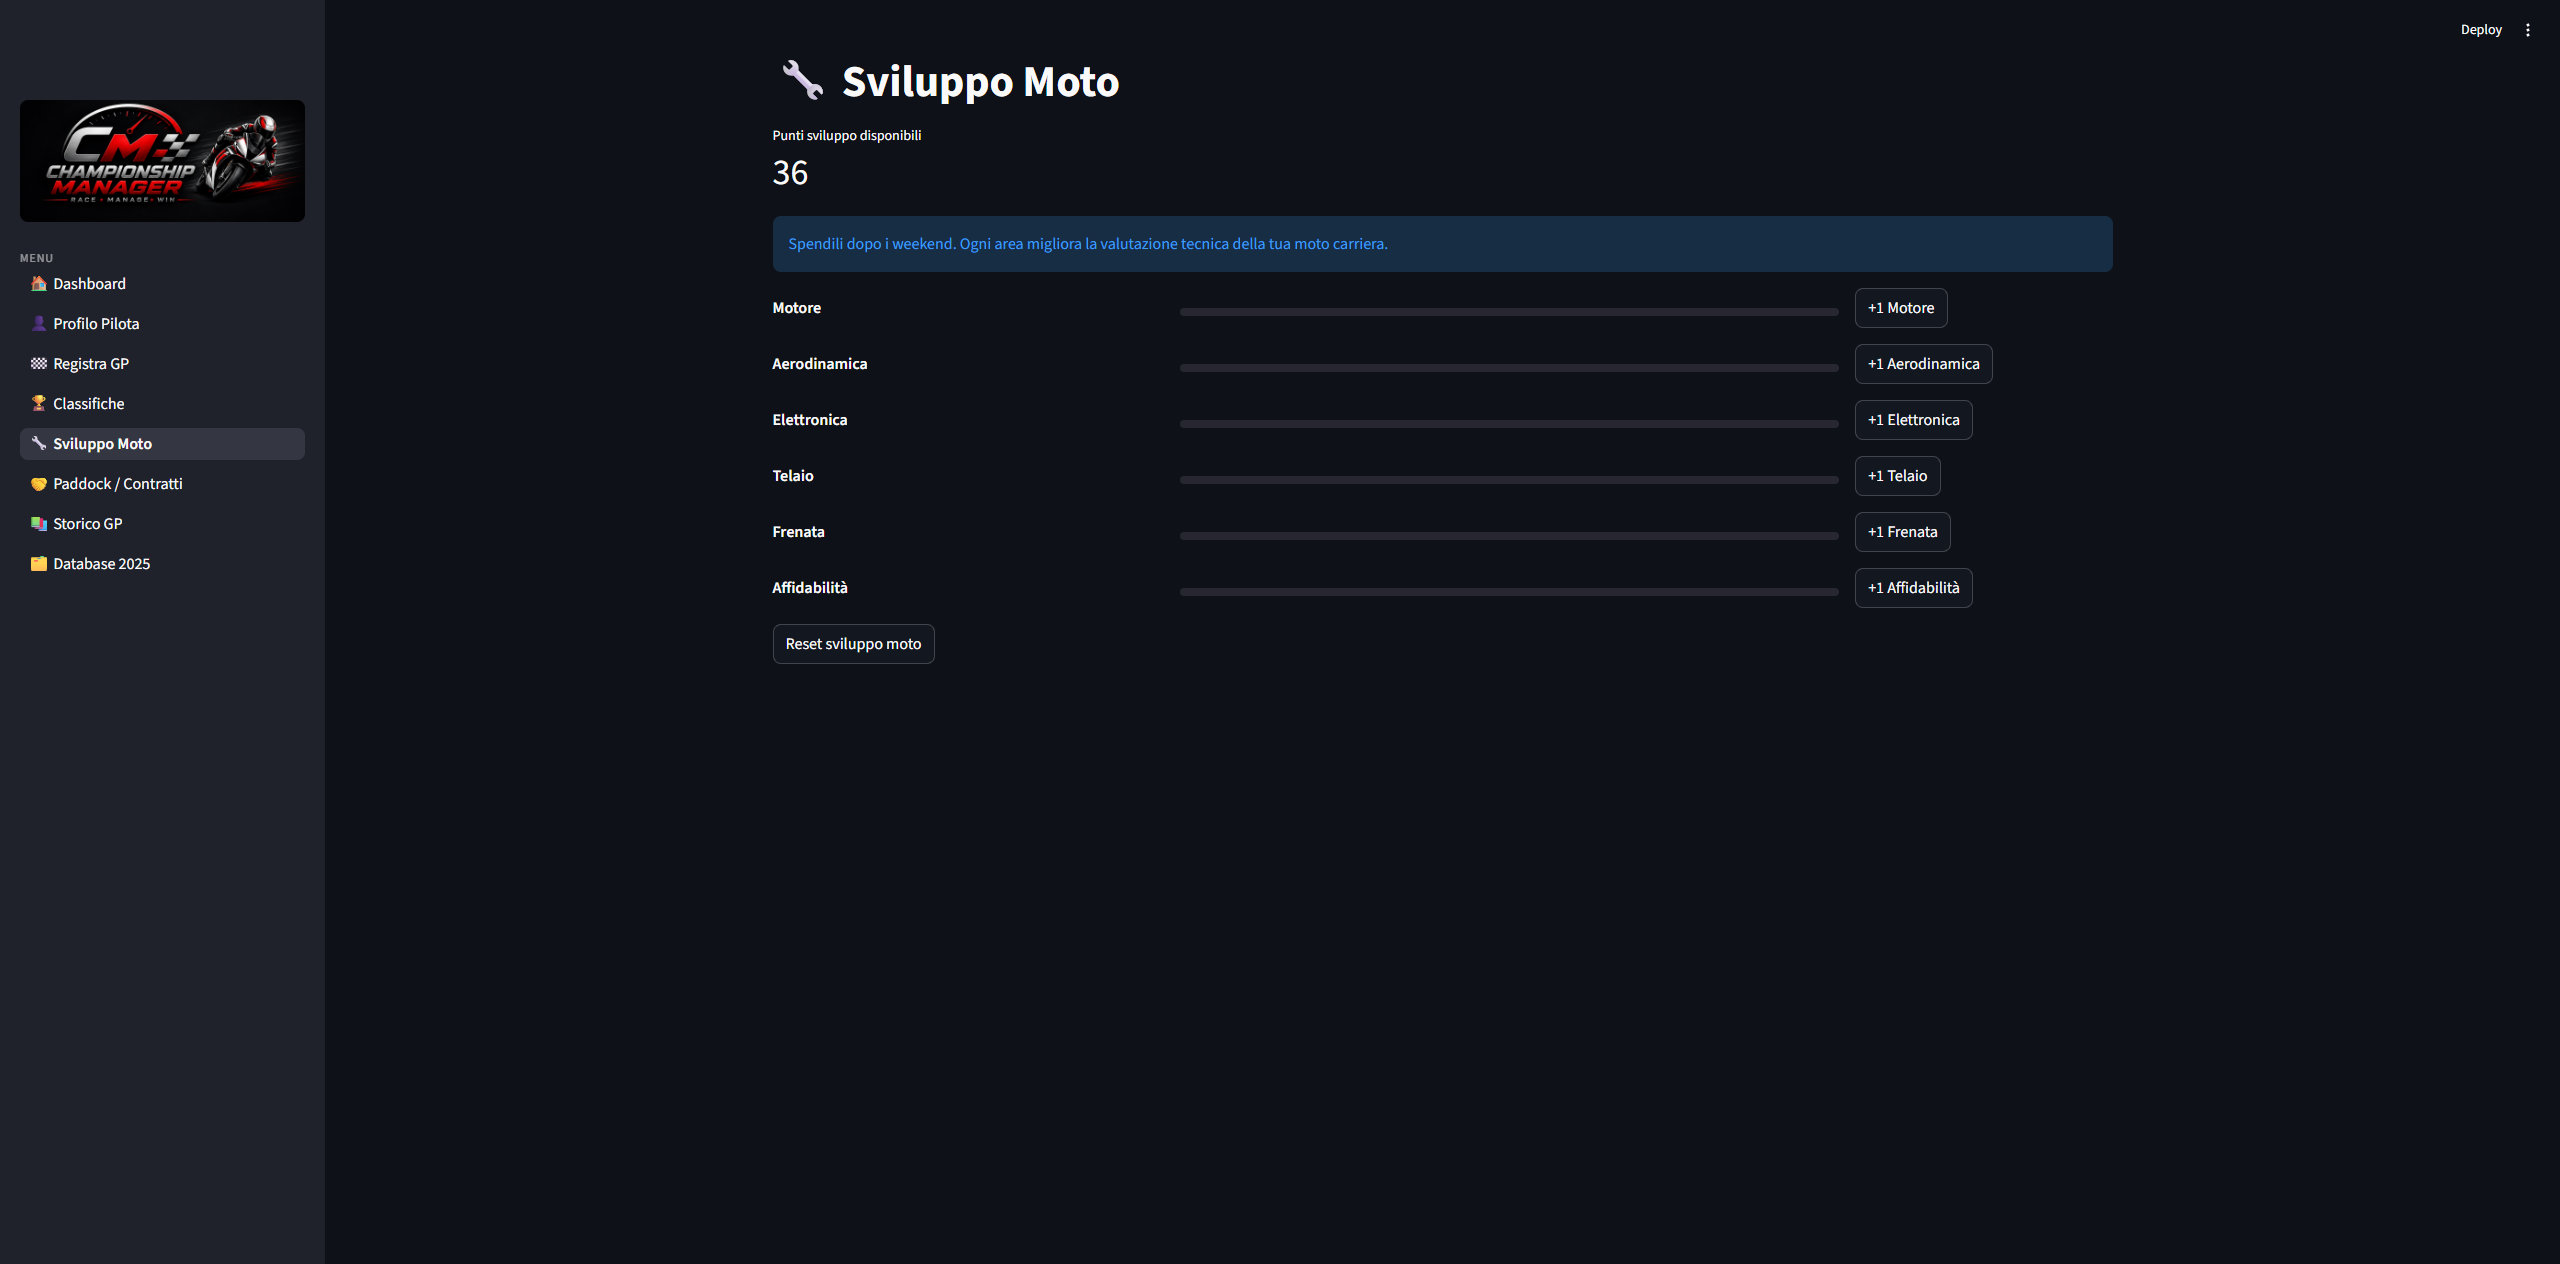Click the large wrench icon in page title
Image resolution: width=2560 pixels, height=1264 pixels.
pyautogui.click(x=802, y=81)
